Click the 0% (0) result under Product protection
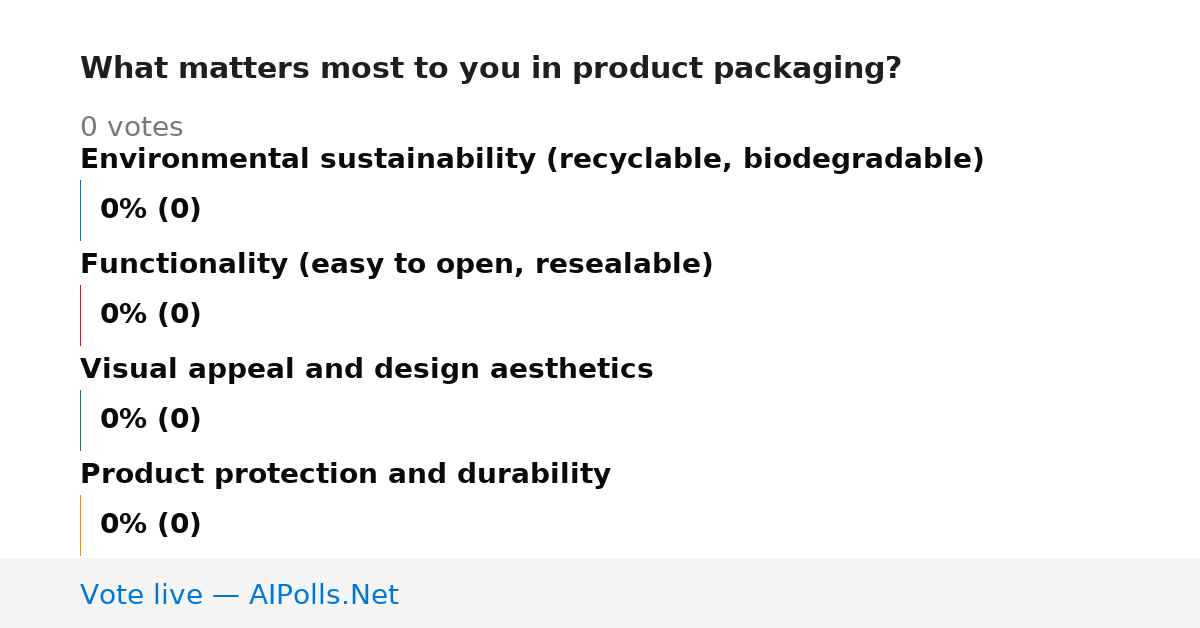This screenshot has height=628, width=1200. 150,525
